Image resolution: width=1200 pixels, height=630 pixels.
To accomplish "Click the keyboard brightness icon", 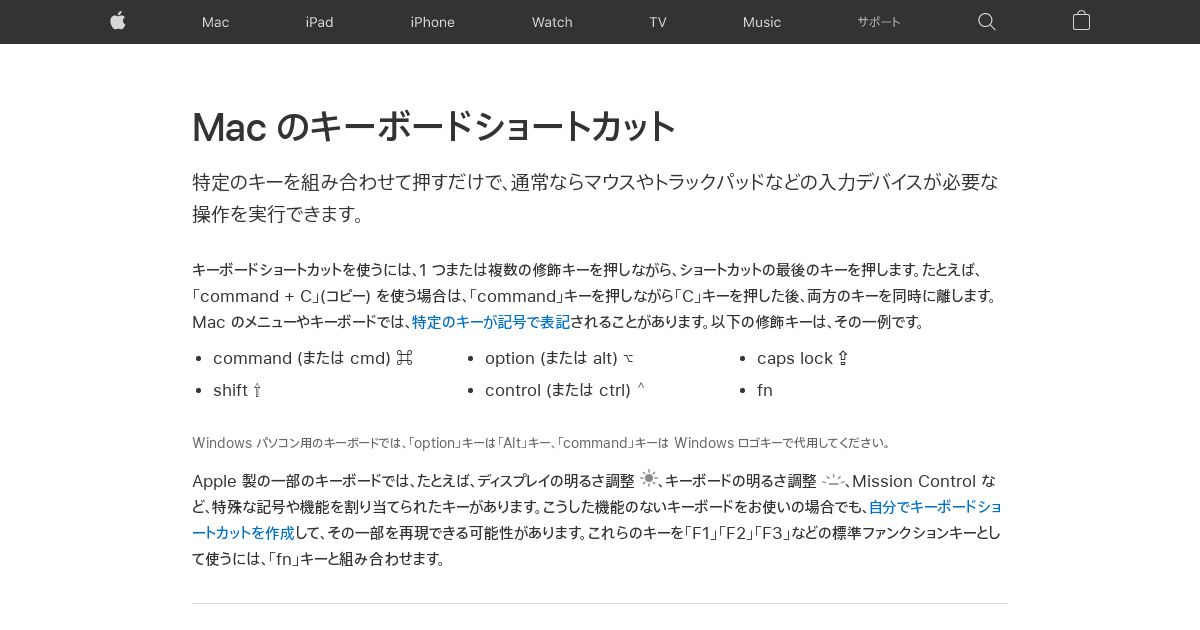I will [x=834, y=480].
